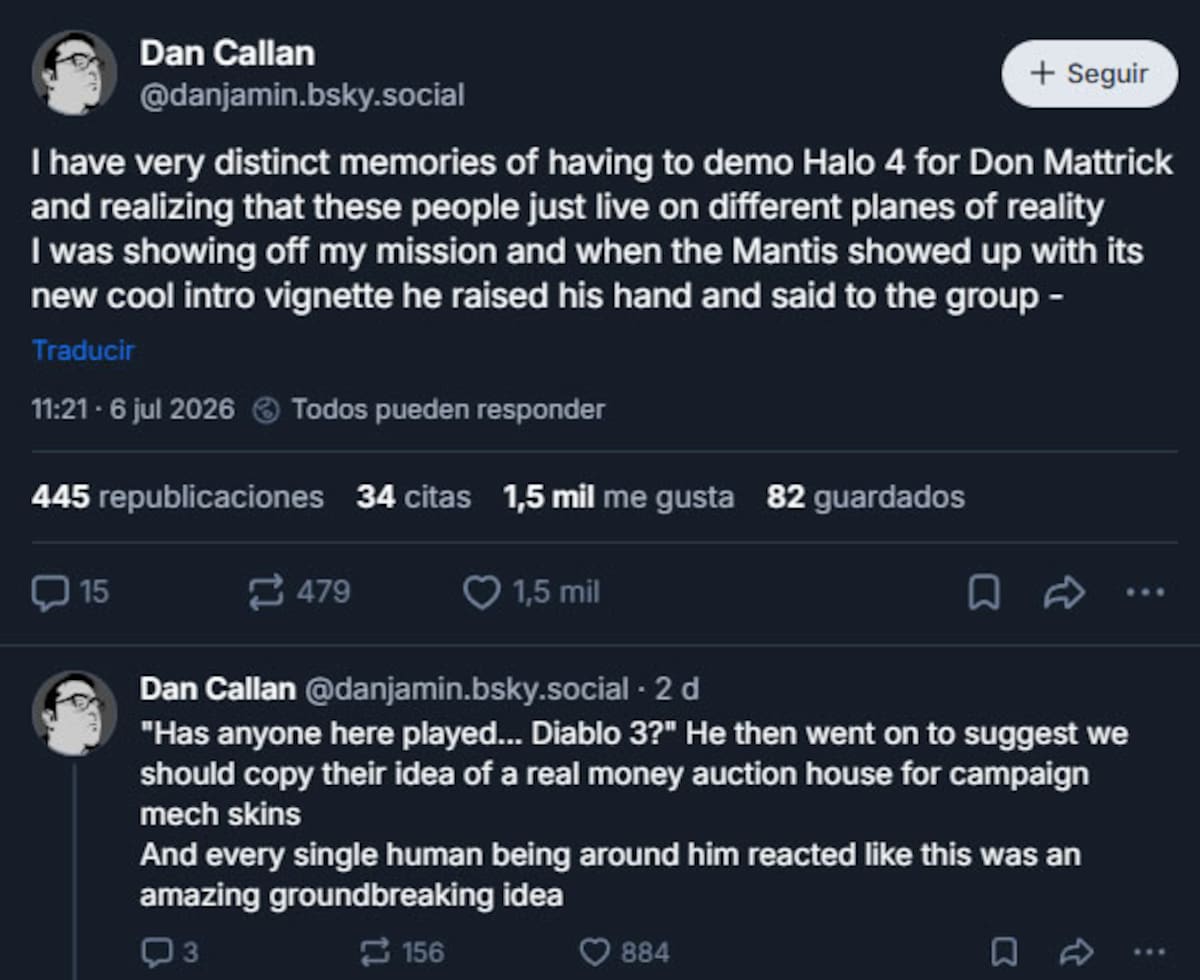Screen dimensions: 1200x980
Task: Translate post using Traducir link
Action: [x=83, y=350]
